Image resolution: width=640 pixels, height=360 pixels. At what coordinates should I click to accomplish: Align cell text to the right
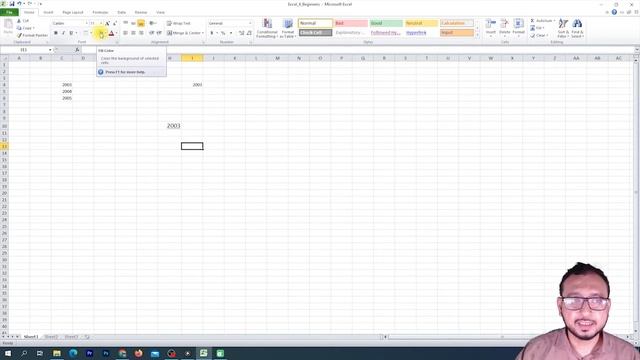pos(141,33)
